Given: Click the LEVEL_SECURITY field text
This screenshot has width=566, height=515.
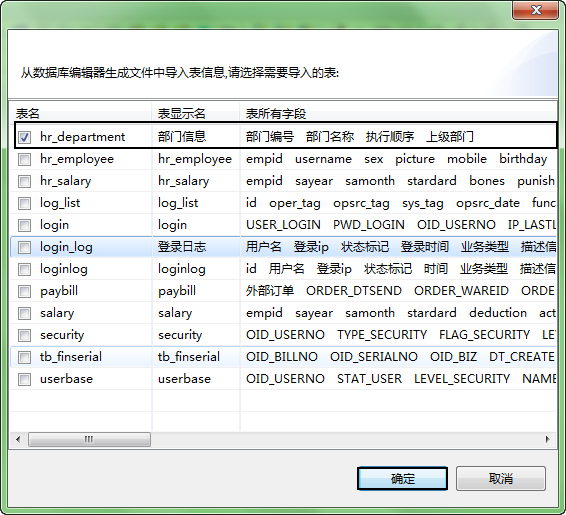Looking at the screenshot, I should tap(462, 379).
